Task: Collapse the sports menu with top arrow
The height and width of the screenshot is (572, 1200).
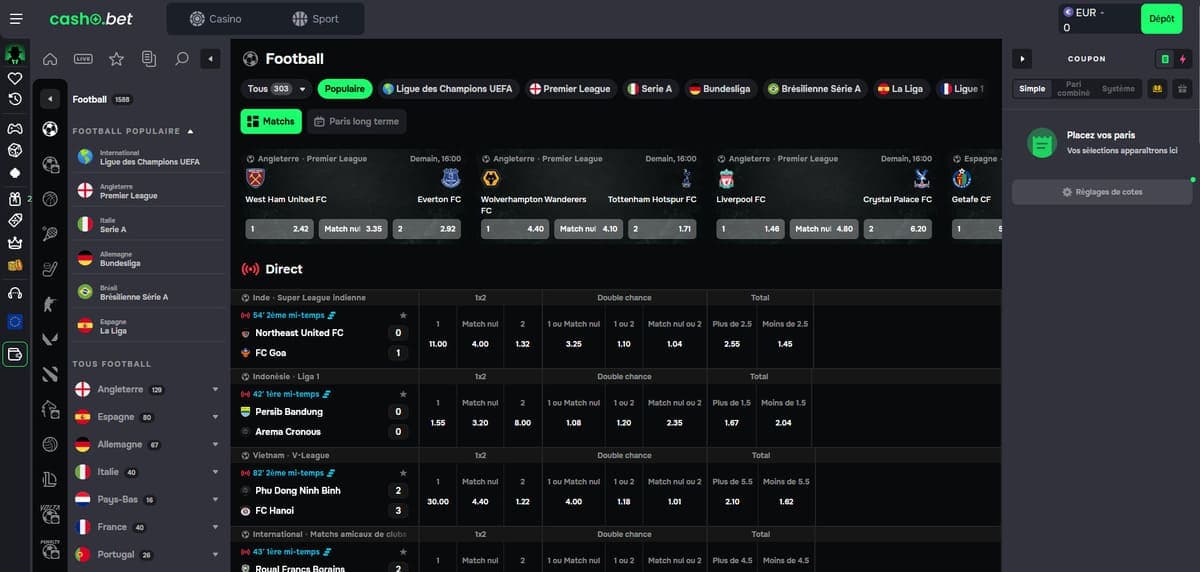Action: tap(211, 59)
